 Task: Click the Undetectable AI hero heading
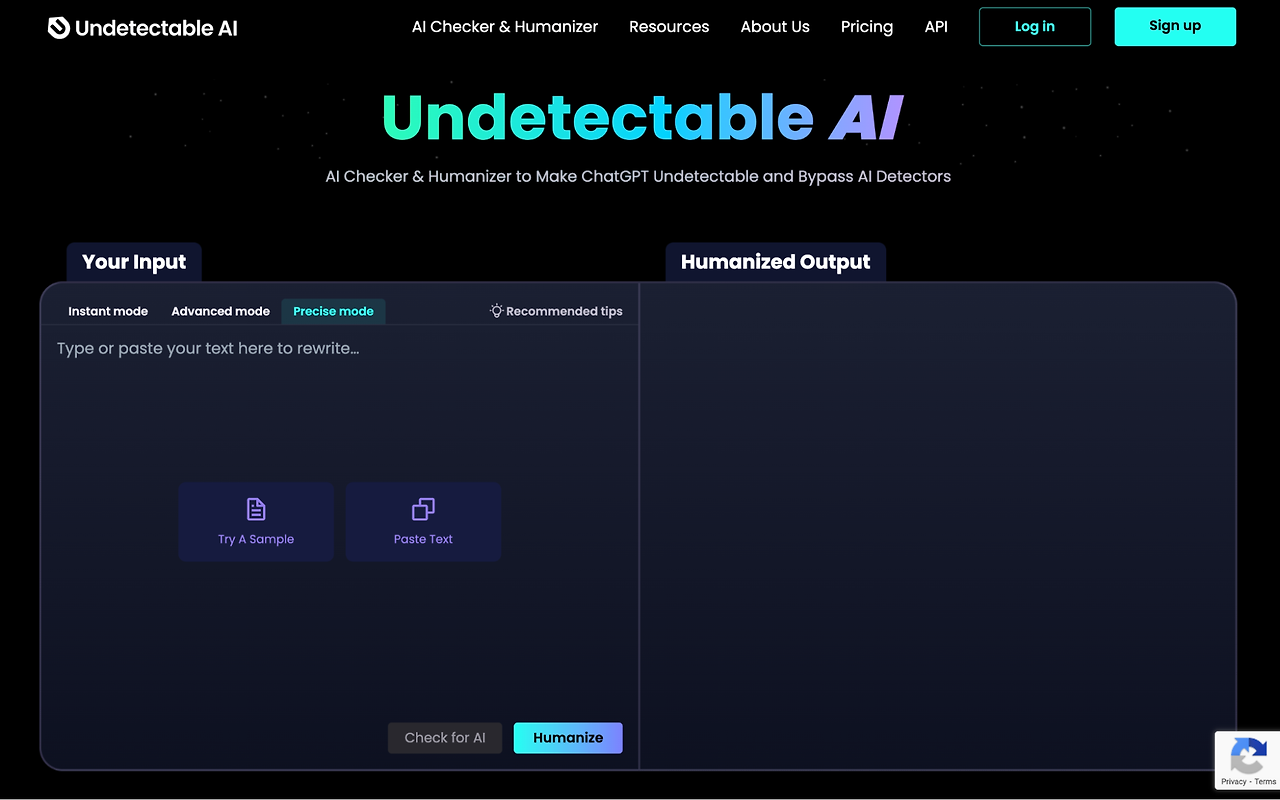642,118
